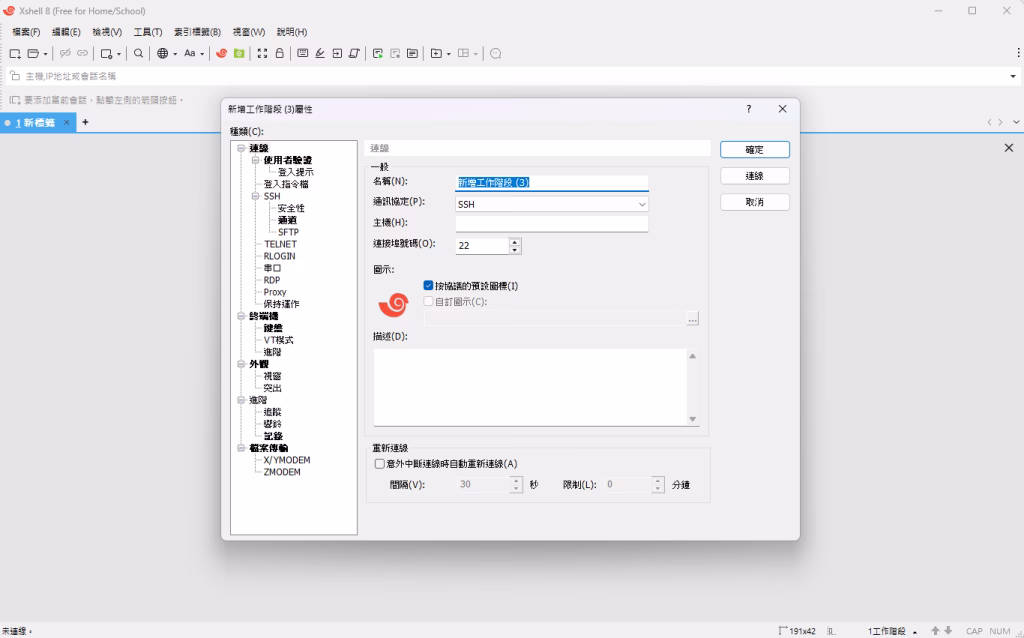This screenshot has width=1024, height=638.
Task: Click the 確定 button
Action: pyautogui.click(x=754, y=150)
